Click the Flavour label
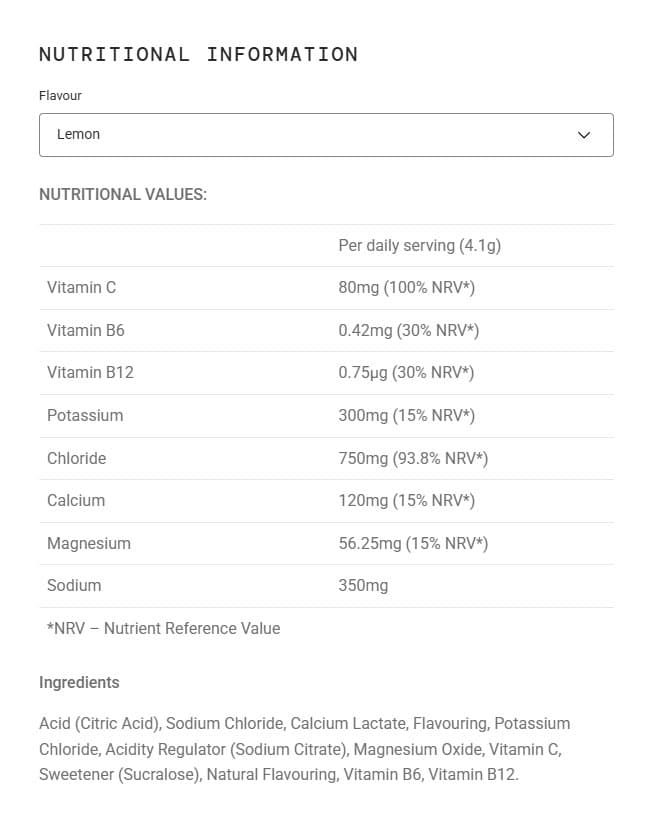651x828 pixels. (60, 96)
